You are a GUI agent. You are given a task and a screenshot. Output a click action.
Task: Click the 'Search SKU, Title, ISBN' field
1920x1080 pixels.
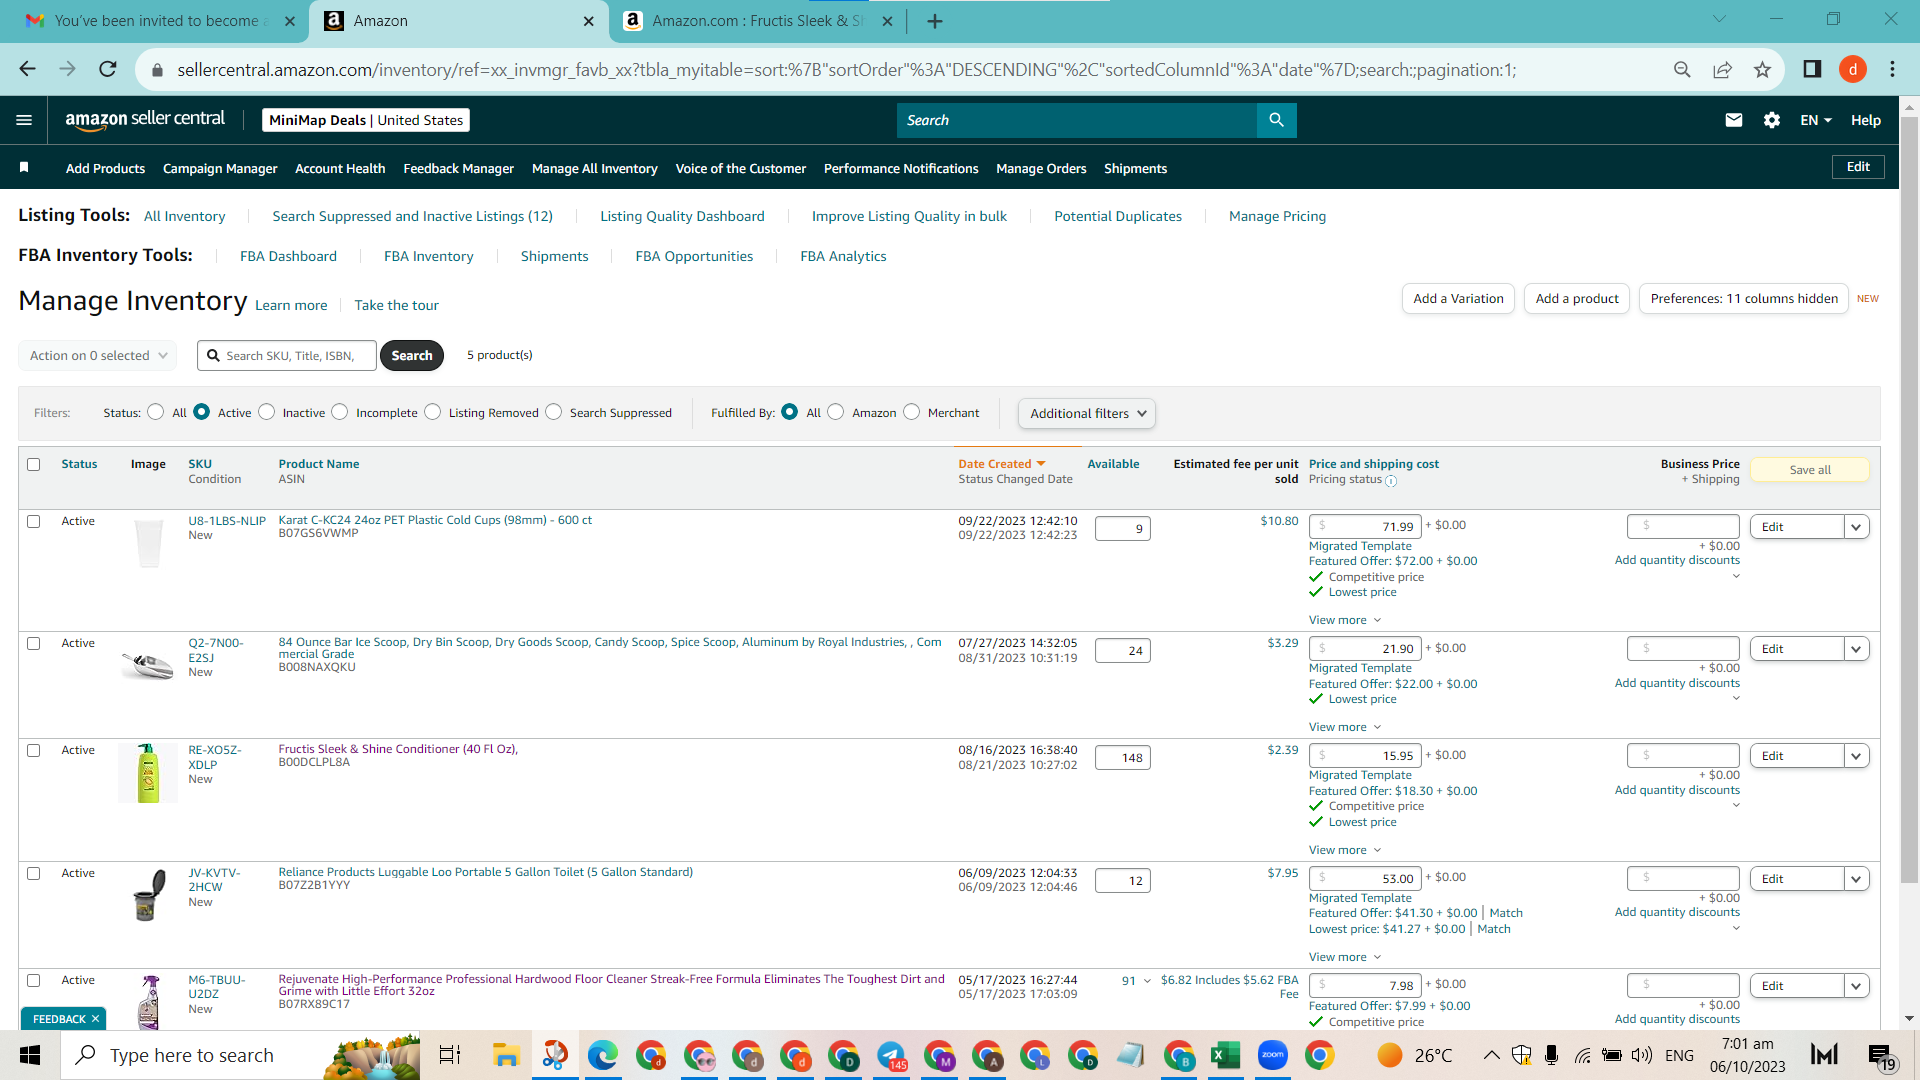tap(287, 355)
